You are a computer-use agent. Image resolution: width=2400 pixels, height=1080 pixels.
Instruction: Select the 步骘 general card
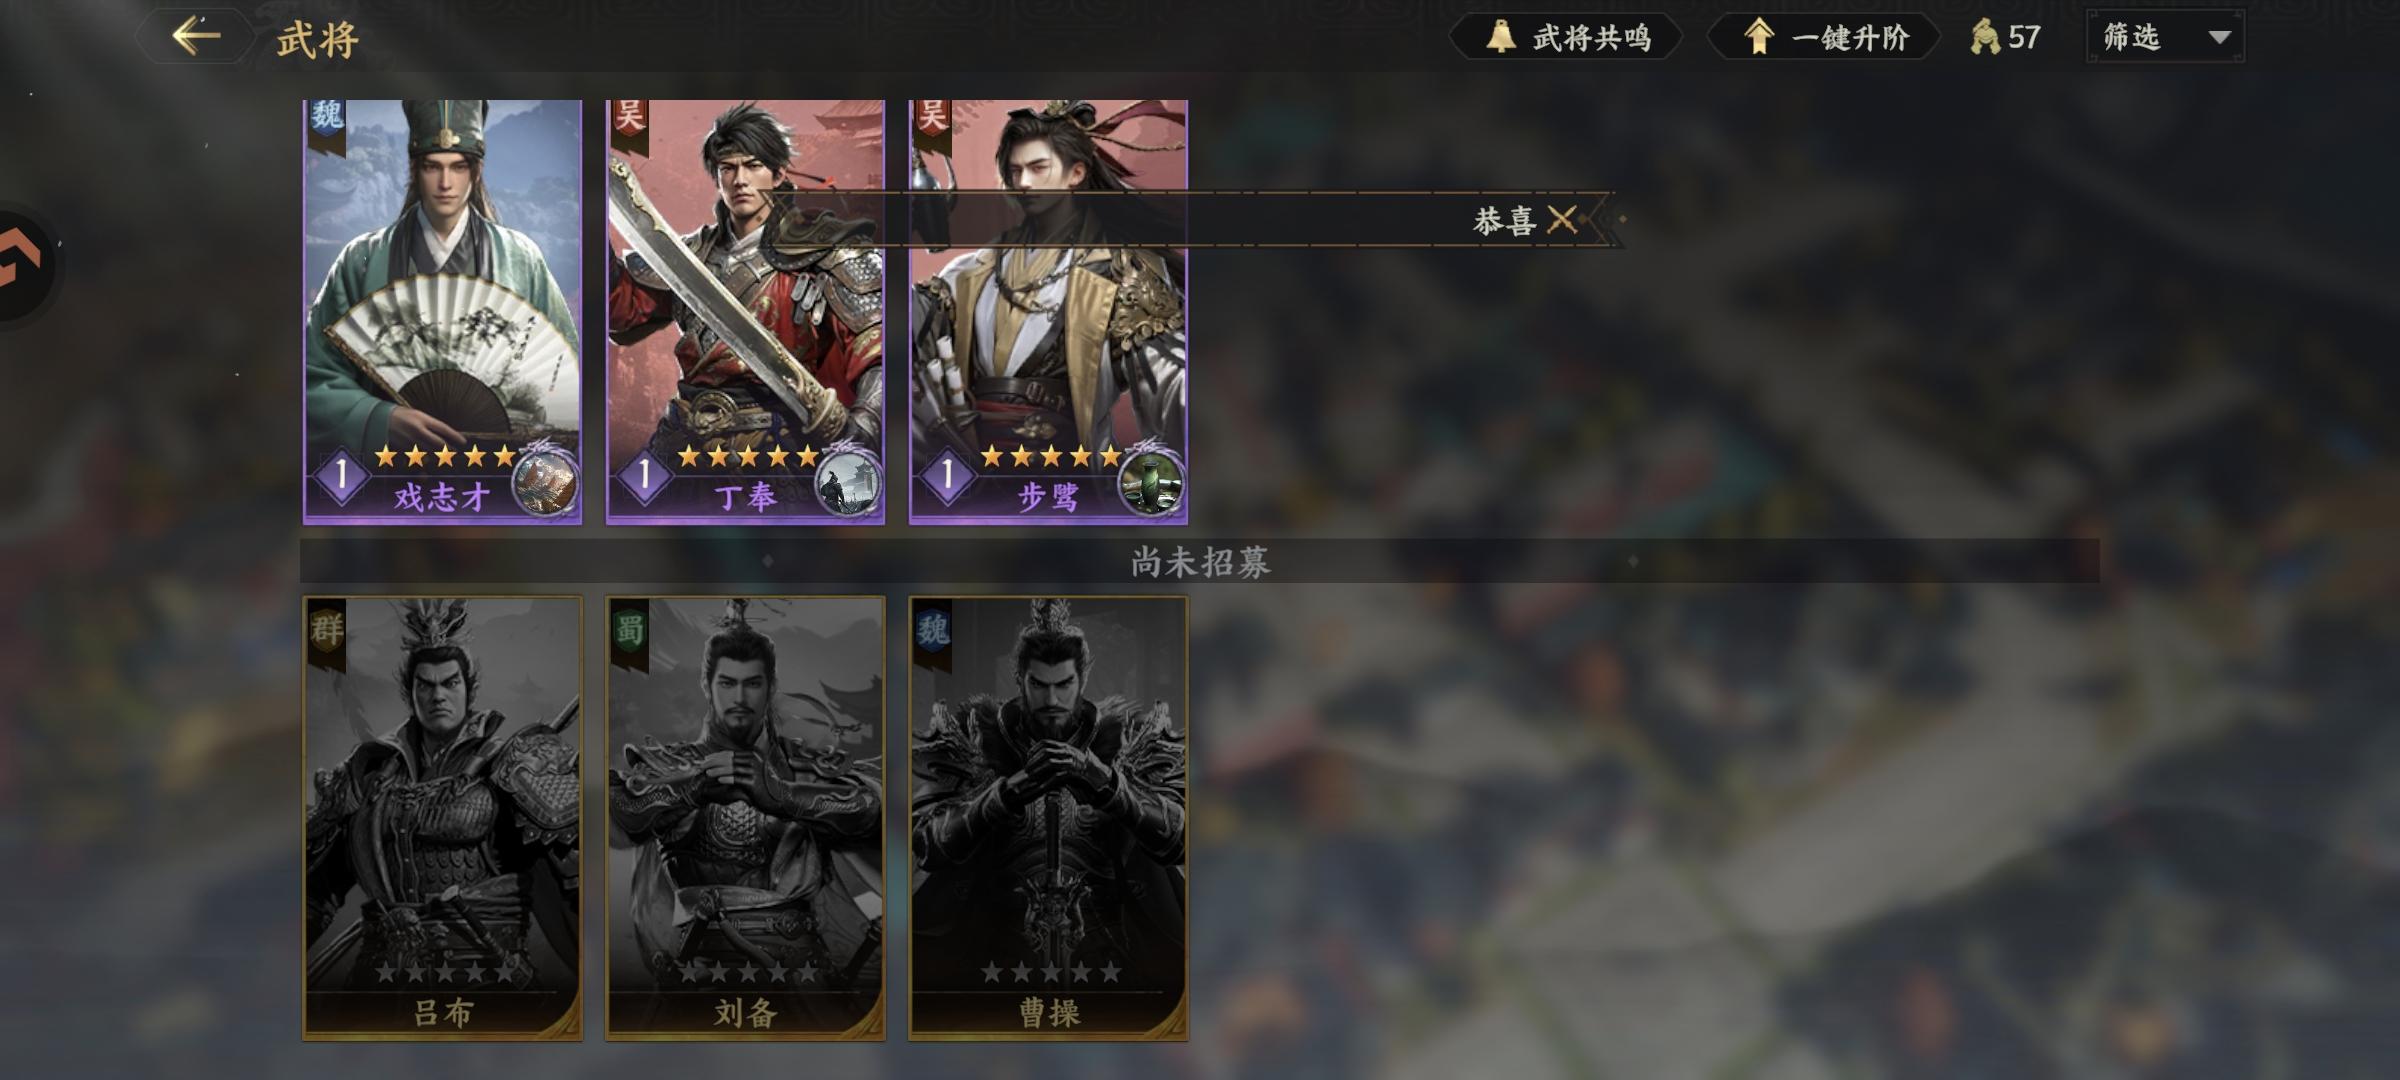1048,311
